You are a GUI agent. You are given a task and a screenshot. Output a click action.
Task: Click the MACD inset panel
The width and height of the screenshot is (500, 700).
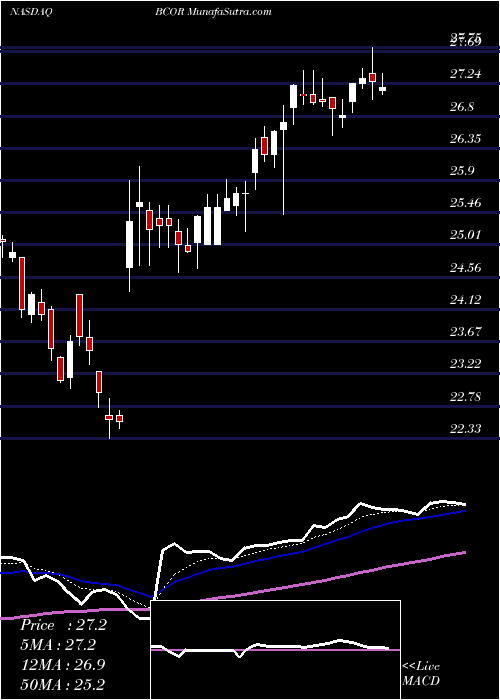point(275,650)
